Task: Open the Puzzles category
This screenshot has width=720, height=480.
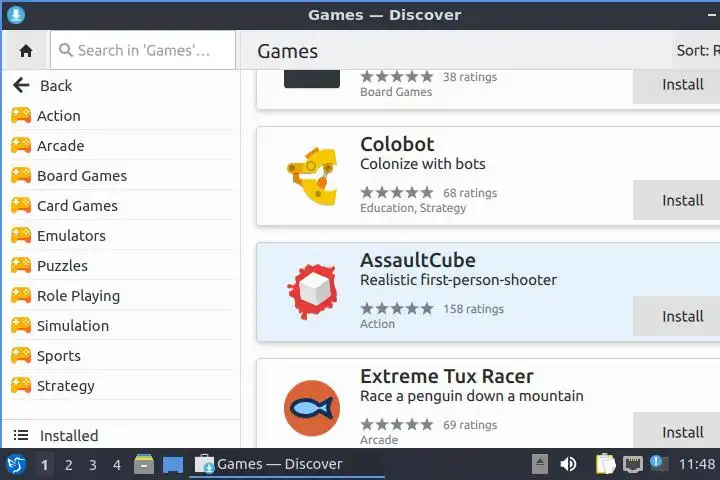Action: tap(121, 265)
